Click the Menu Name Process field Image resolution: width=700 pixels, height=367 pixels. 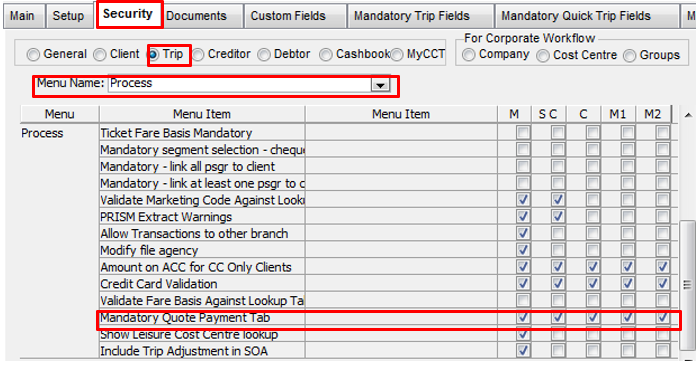pos(240,84)
